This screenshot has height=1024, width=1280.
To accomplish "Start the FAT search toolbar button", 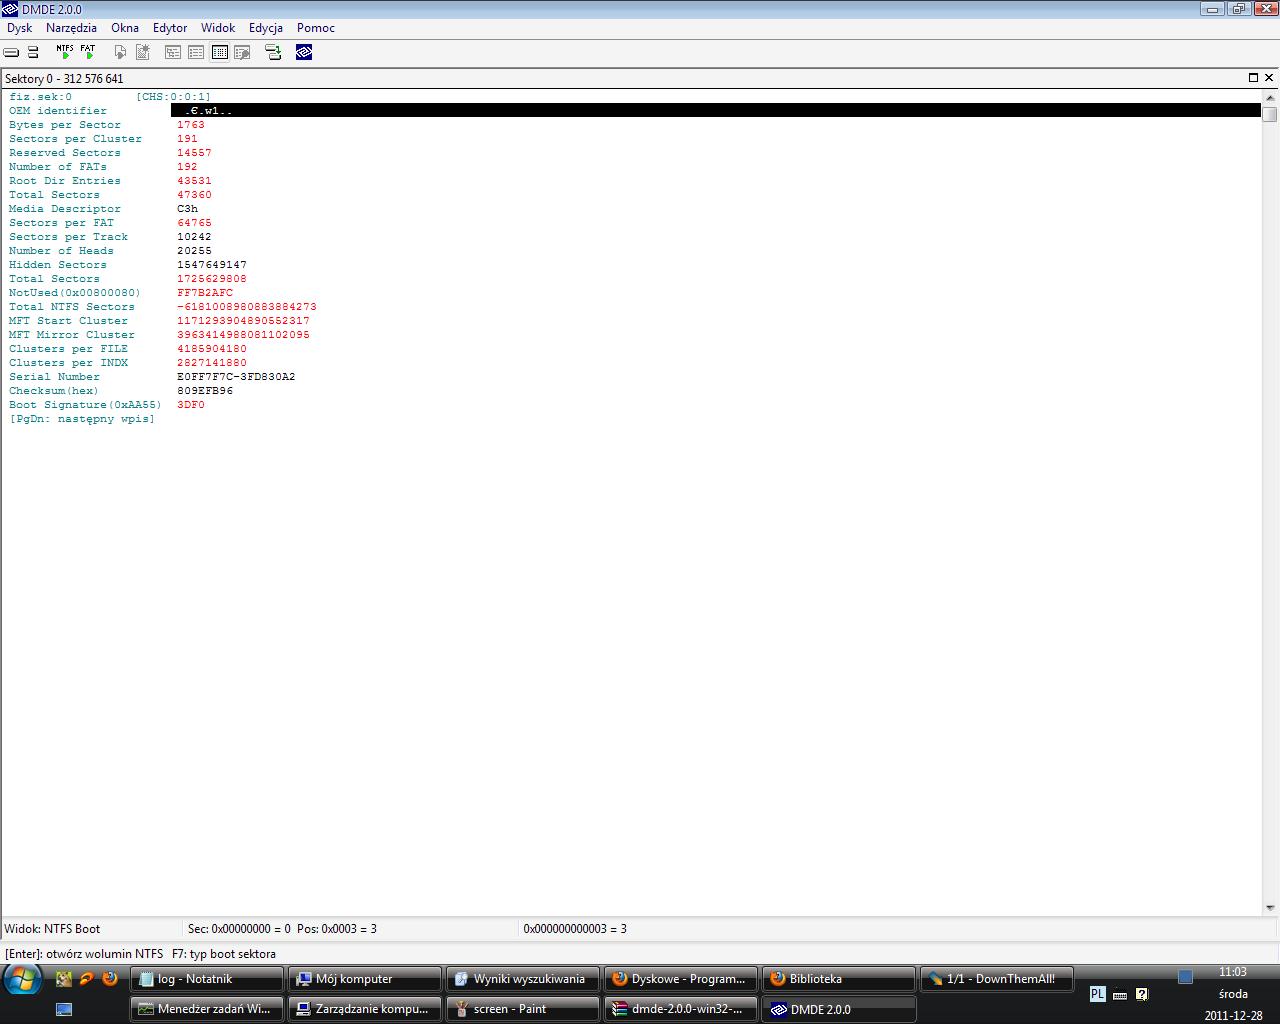I will 88,52.
